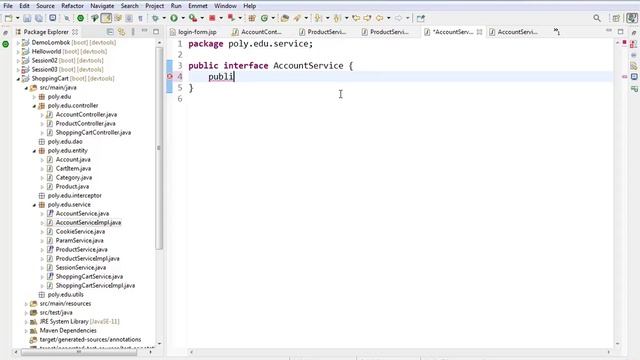Expand the src/main/resources folder
The image size is (640, 360).
click(x=26, y=304)
